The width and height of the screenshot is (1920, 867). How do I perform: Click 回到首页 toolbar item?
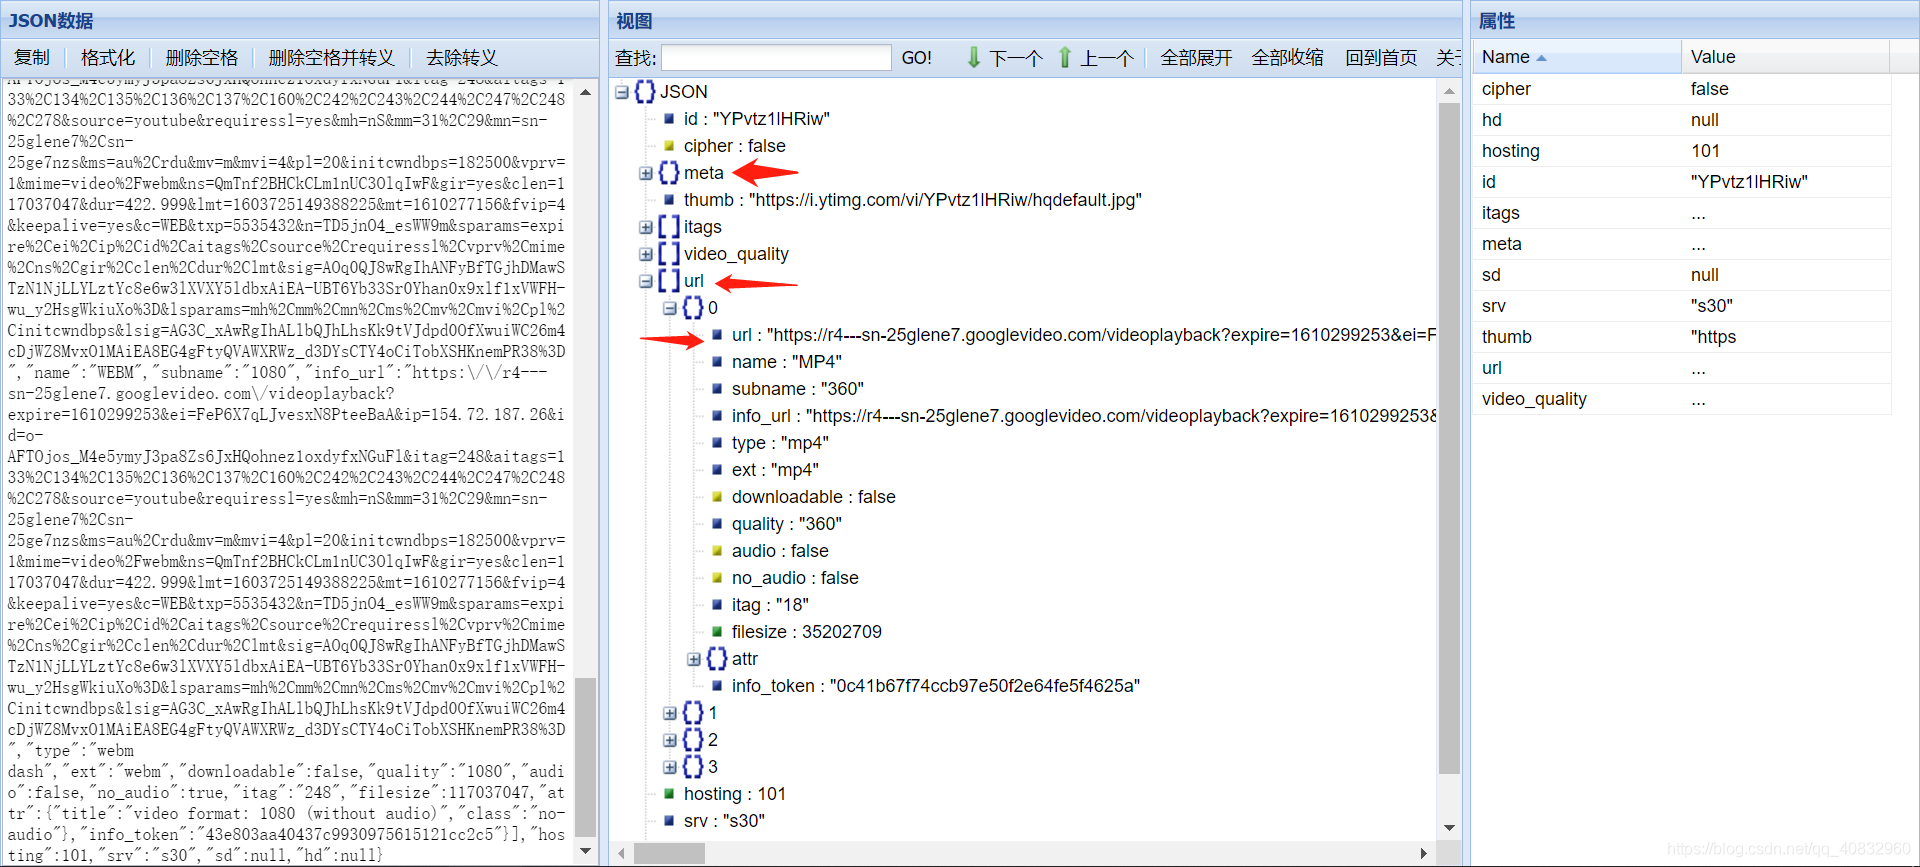(x=1381, y=58)
